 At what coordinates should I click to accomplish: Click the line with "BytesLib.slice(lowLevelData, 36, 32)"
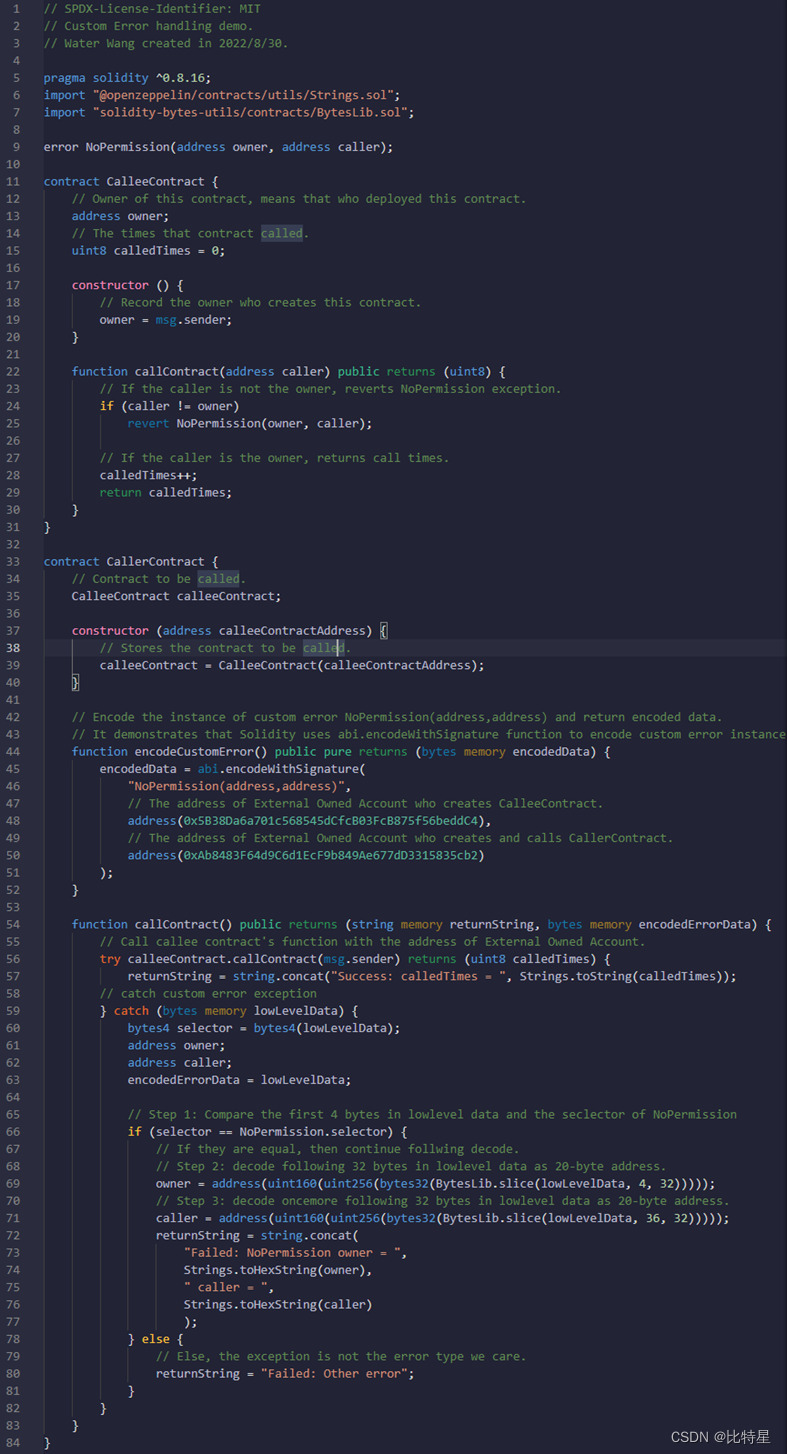442,1219
